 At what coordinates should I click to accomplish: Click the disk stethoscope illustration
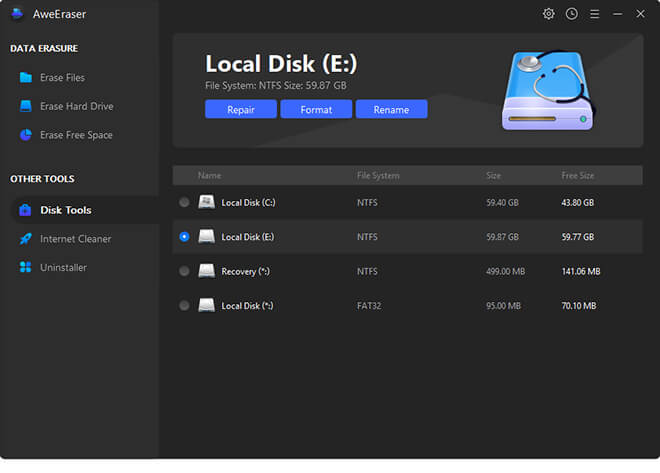click(548, 90)
